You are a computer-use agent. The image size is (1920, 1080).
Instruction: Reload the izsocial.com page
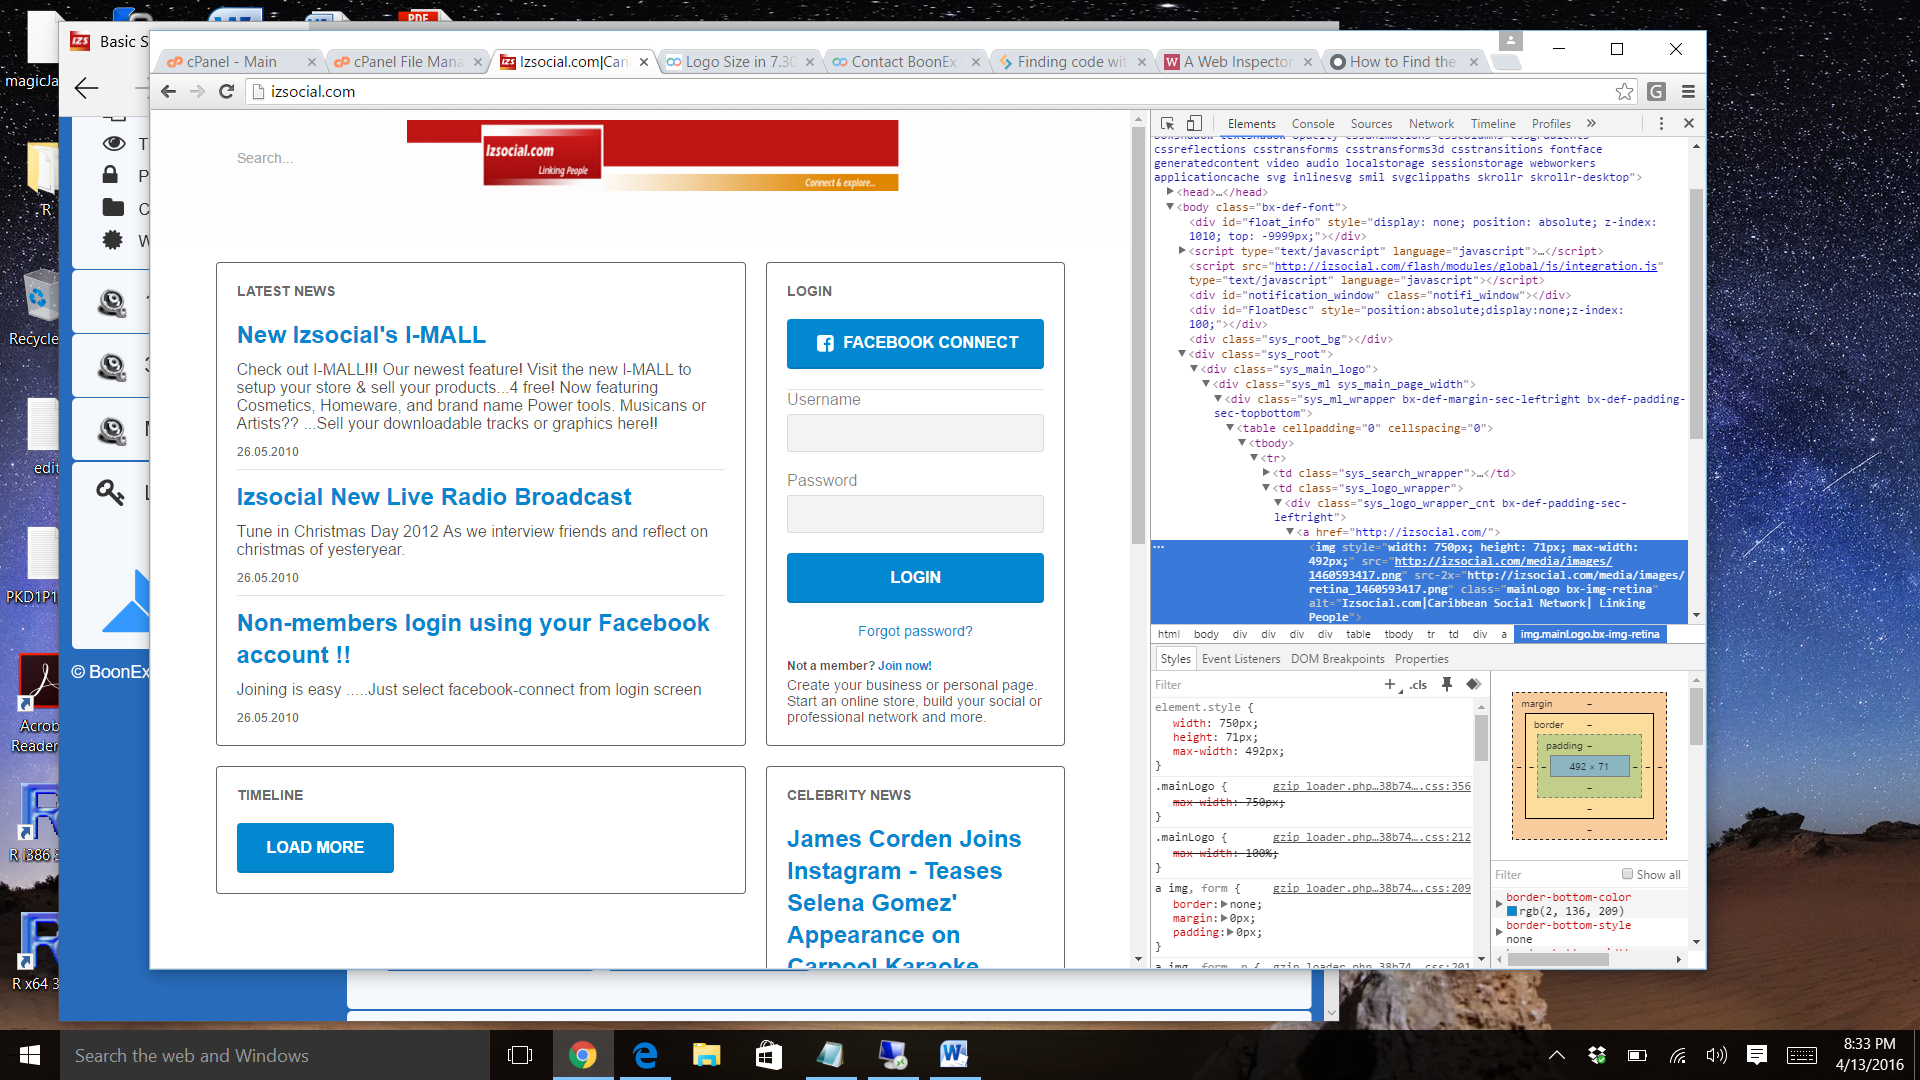(x=227, y=92)
